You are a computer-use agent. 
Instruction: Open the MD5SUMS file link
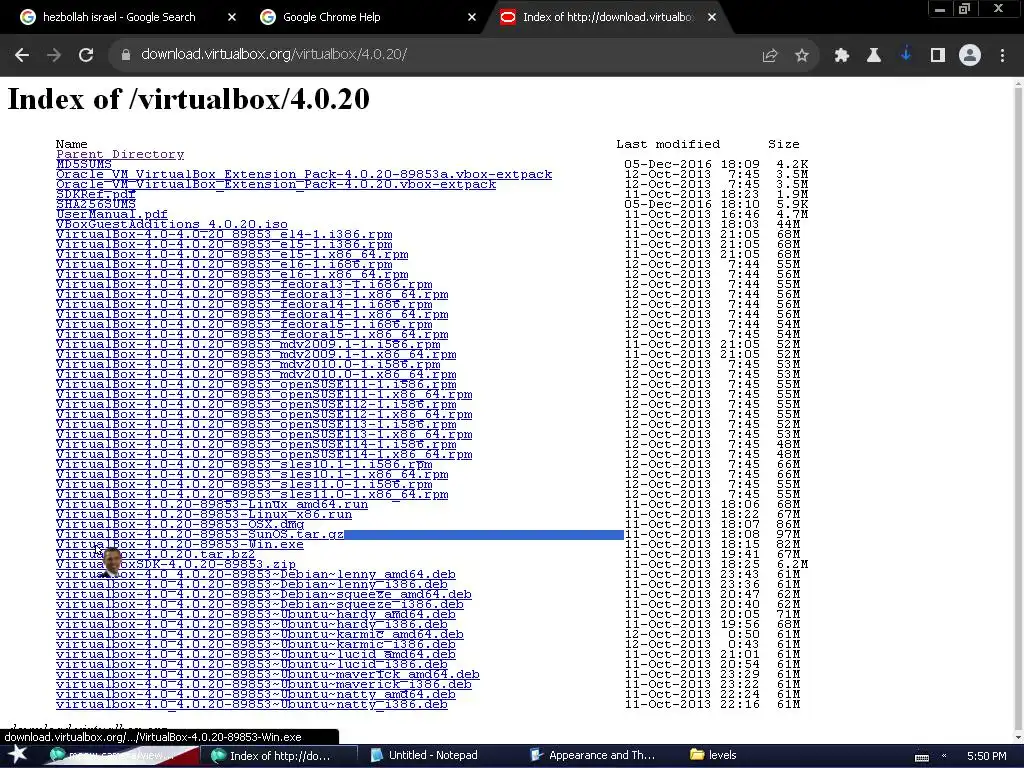pos(84,165)
